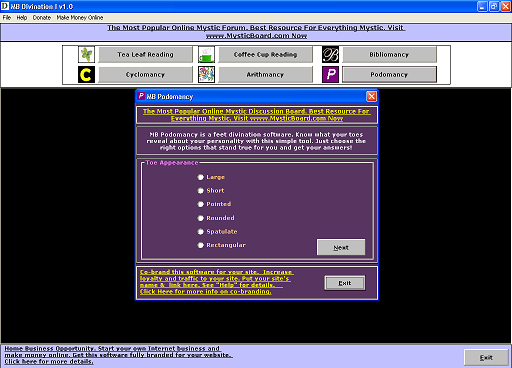The image size is (512, 368).
Task: Select the Spatulate toe option
Action: coord(217,231)
